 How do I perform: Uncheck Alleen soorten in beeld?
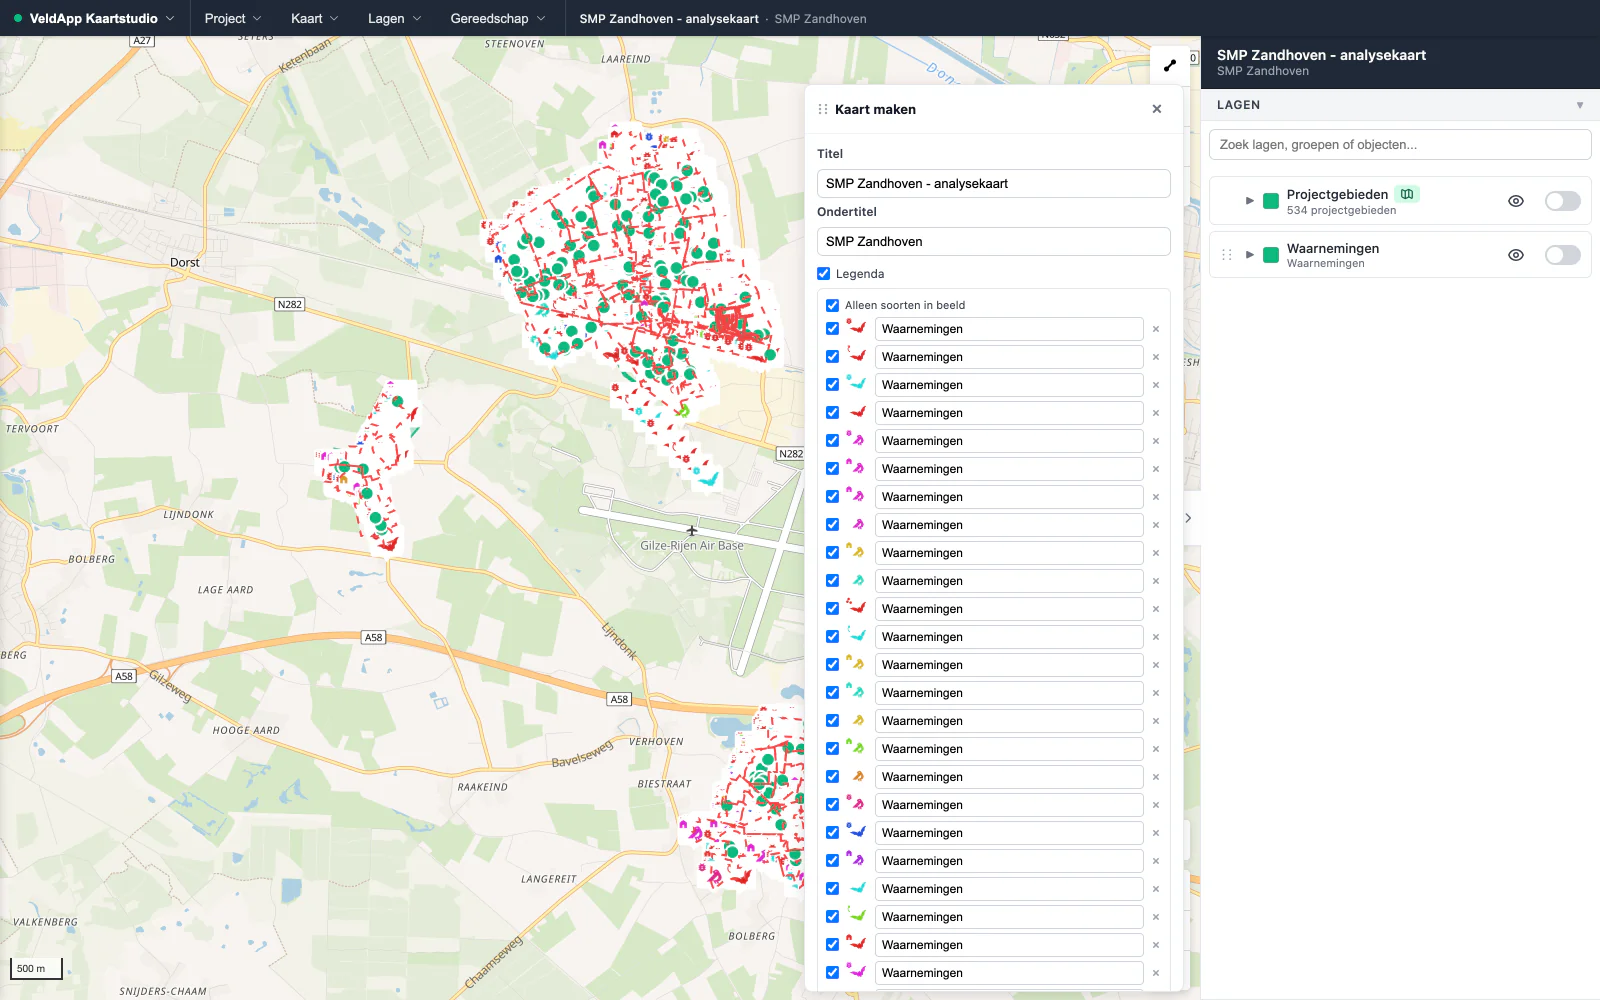832,305
